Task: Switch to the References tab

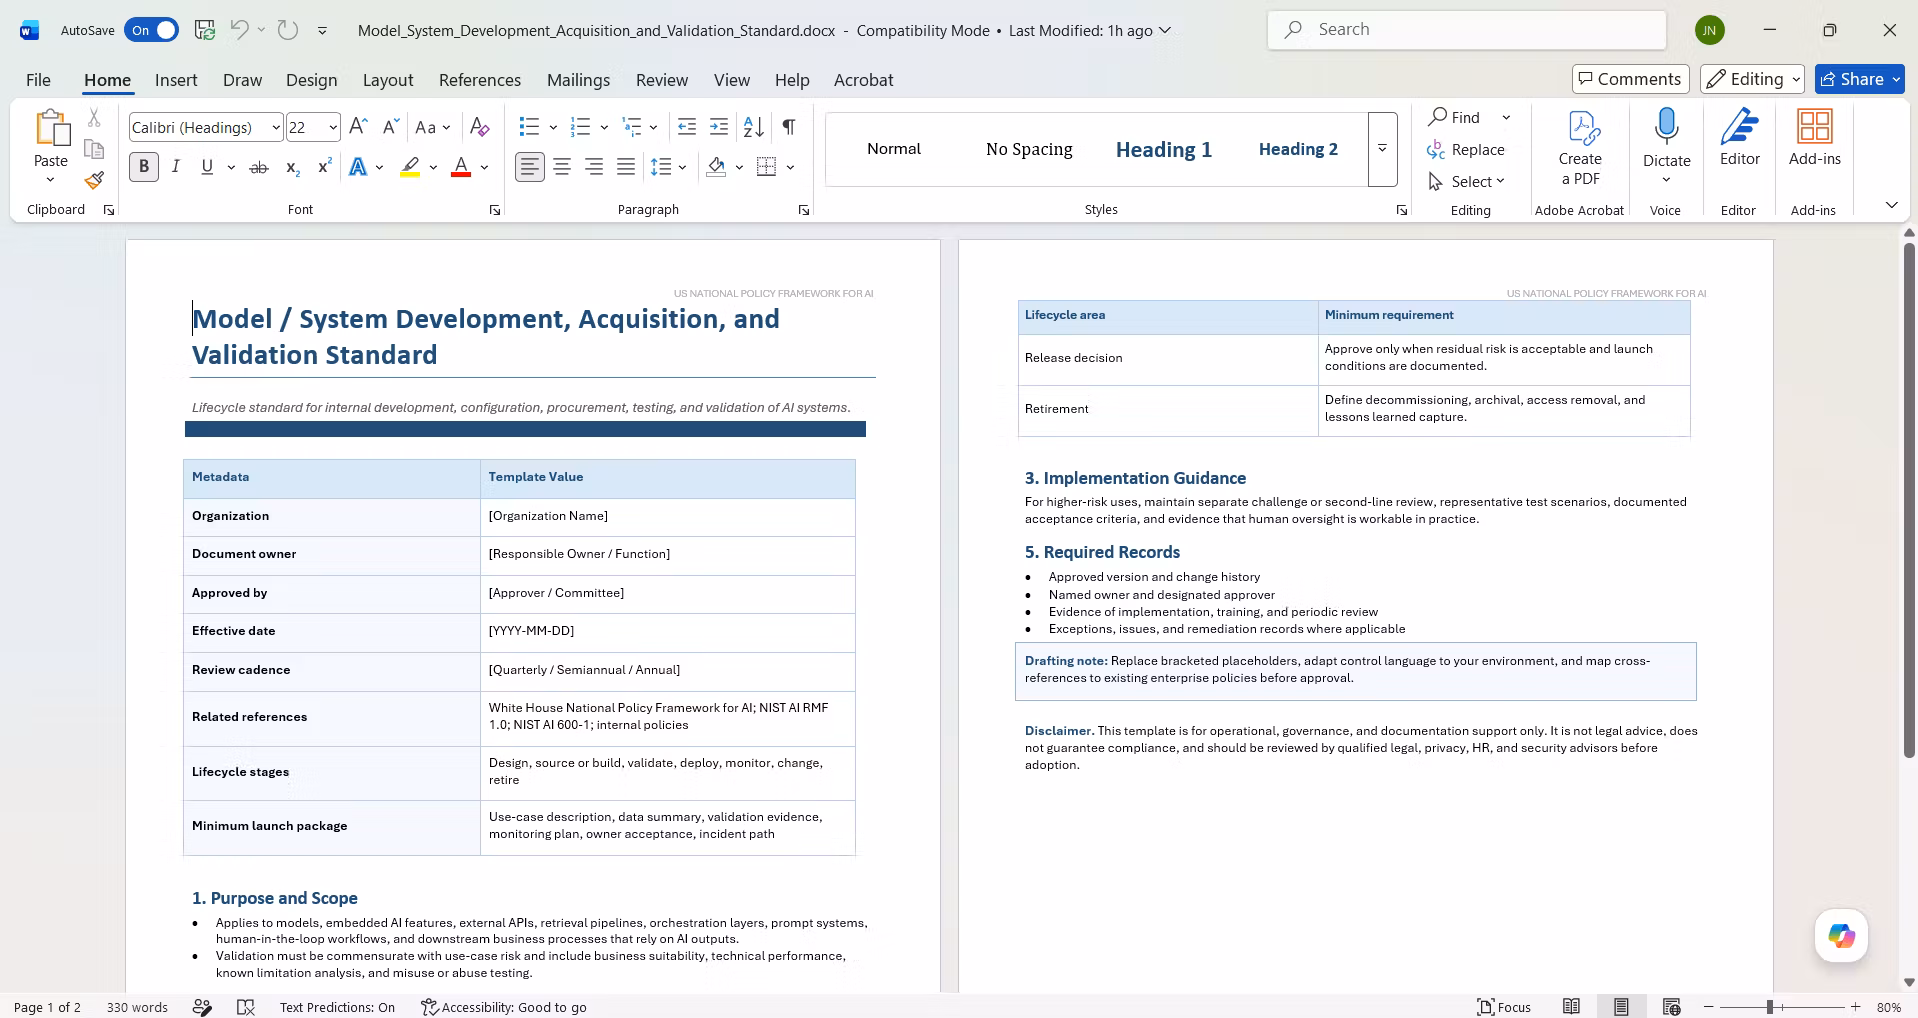Action: (479, 80)
